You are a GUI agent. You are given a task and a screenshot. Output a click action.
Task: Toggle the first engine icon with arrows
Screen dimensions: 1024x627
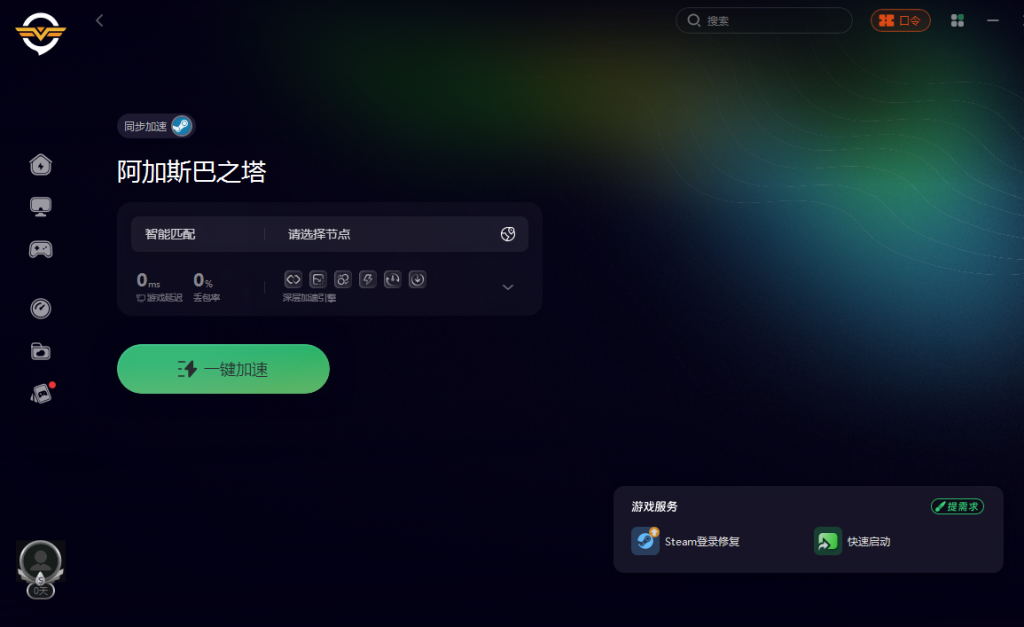point(293,280)
